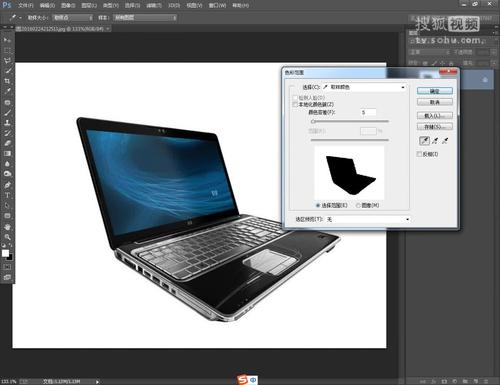
Task: Select the Dodge tool
Action: (7, 174)
